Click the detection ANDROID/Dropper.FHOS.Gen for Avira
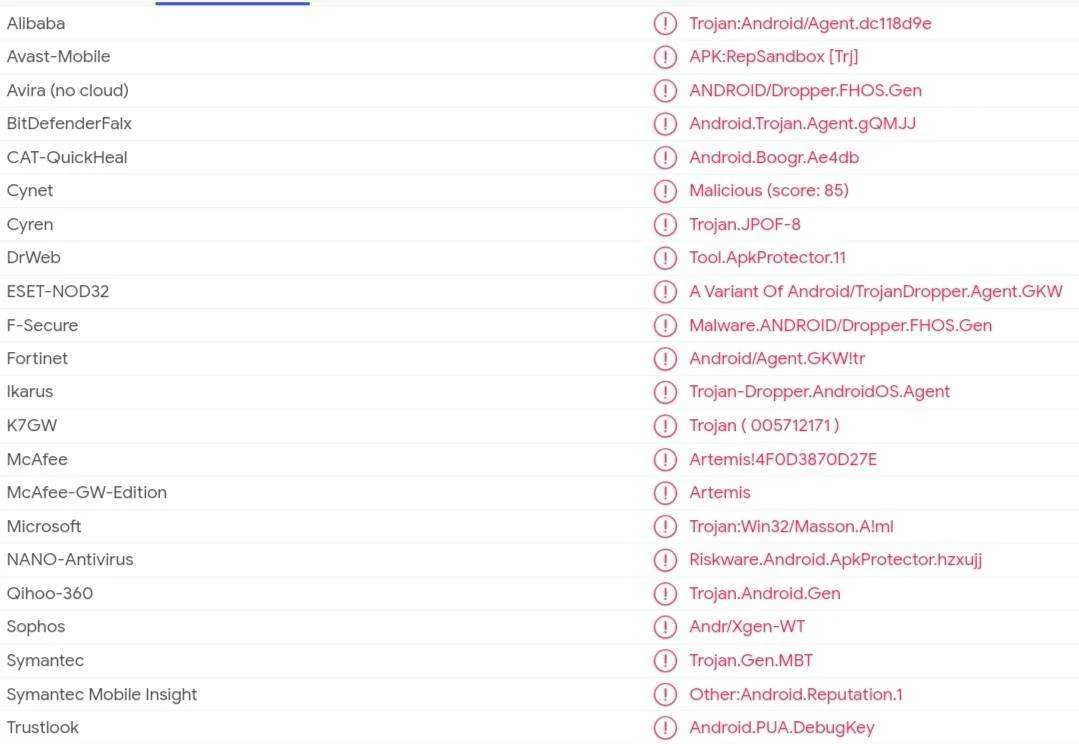 (x=806, y=90)
